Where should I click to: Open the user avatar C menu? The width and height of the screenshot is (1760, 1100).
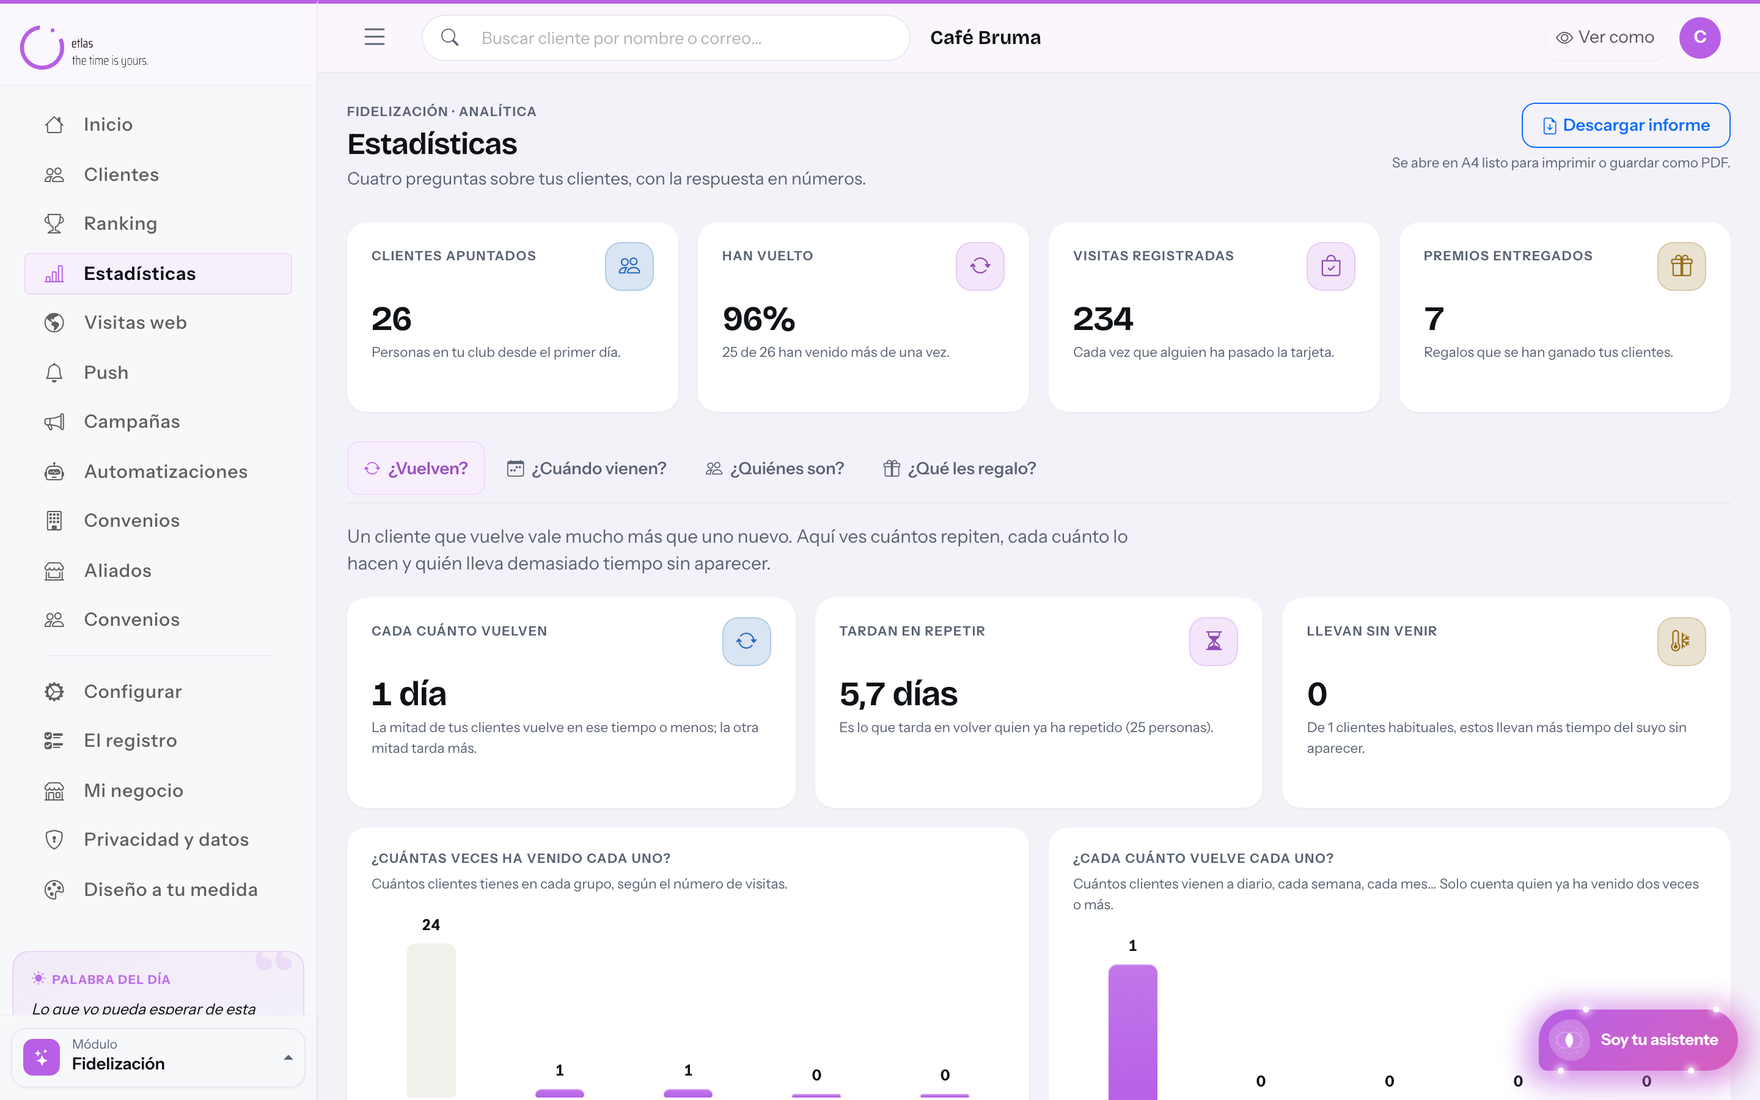click(x=1700, y=37)
